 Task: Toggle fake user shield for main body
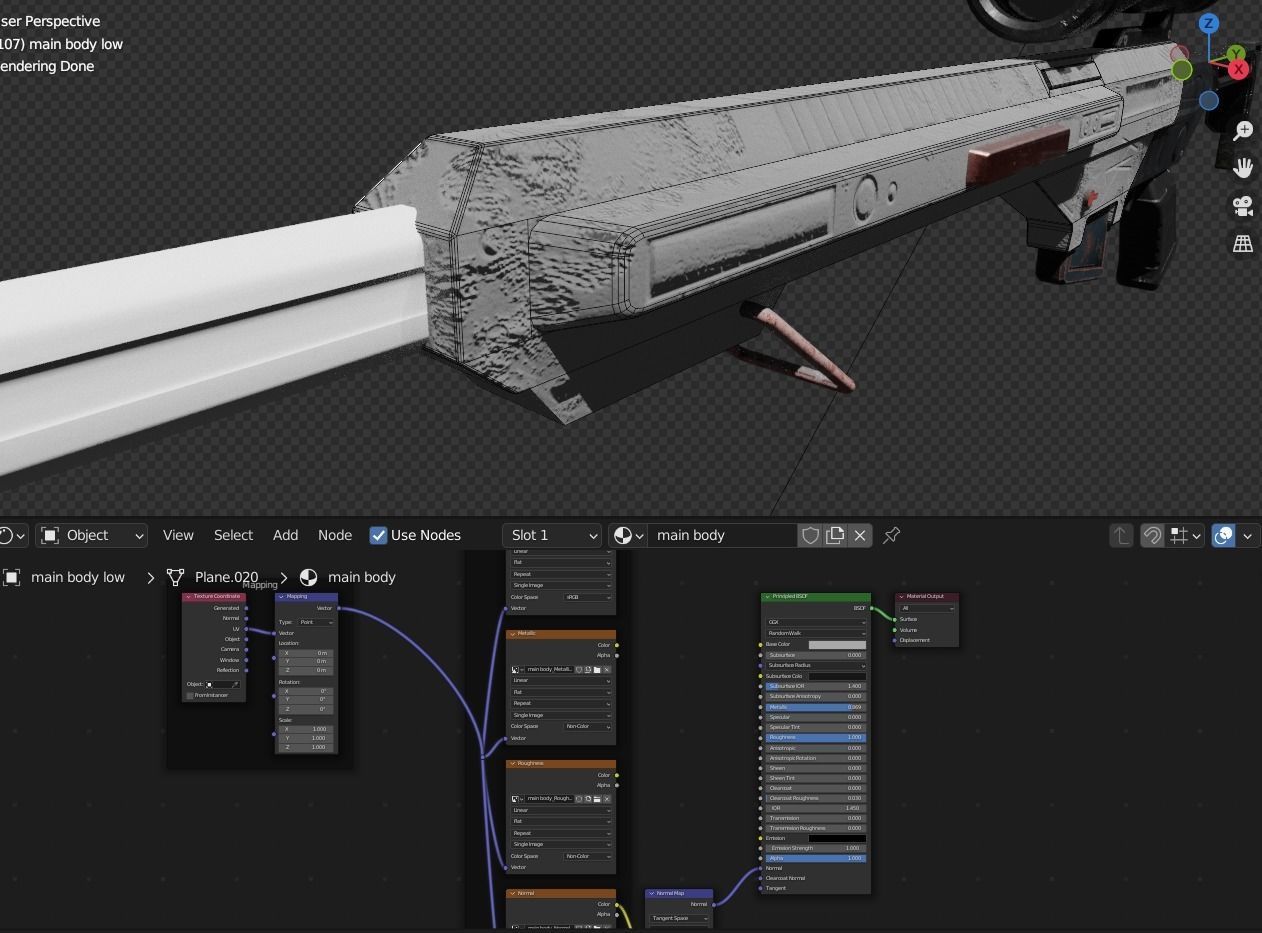(810, 535)
